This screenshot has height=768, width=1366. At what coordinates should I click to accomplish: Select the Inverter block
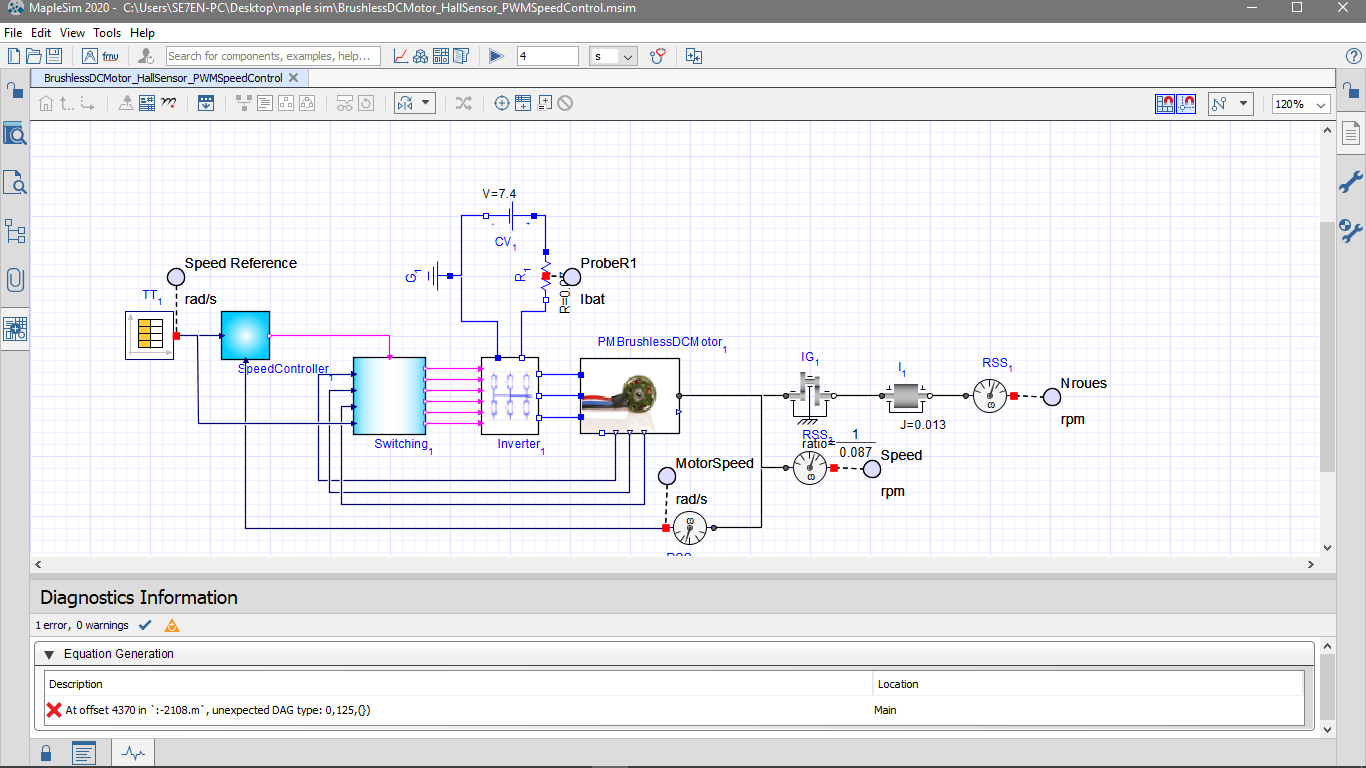(x=510, y=396)
